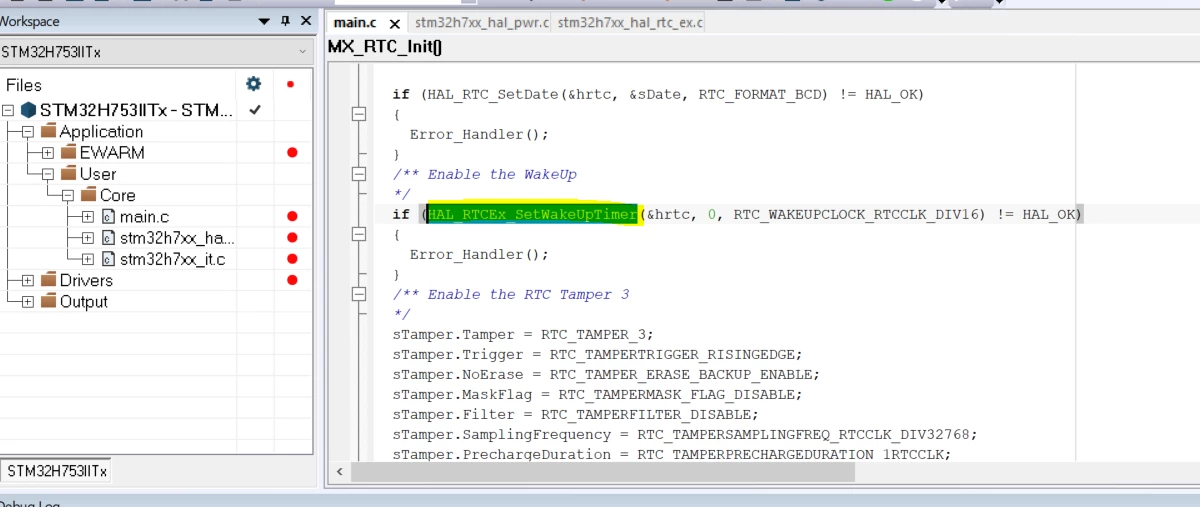The height and width of the screenshot is (507, 1200).
Task: Expand the Output folder node
Action: tap(27, 302)
